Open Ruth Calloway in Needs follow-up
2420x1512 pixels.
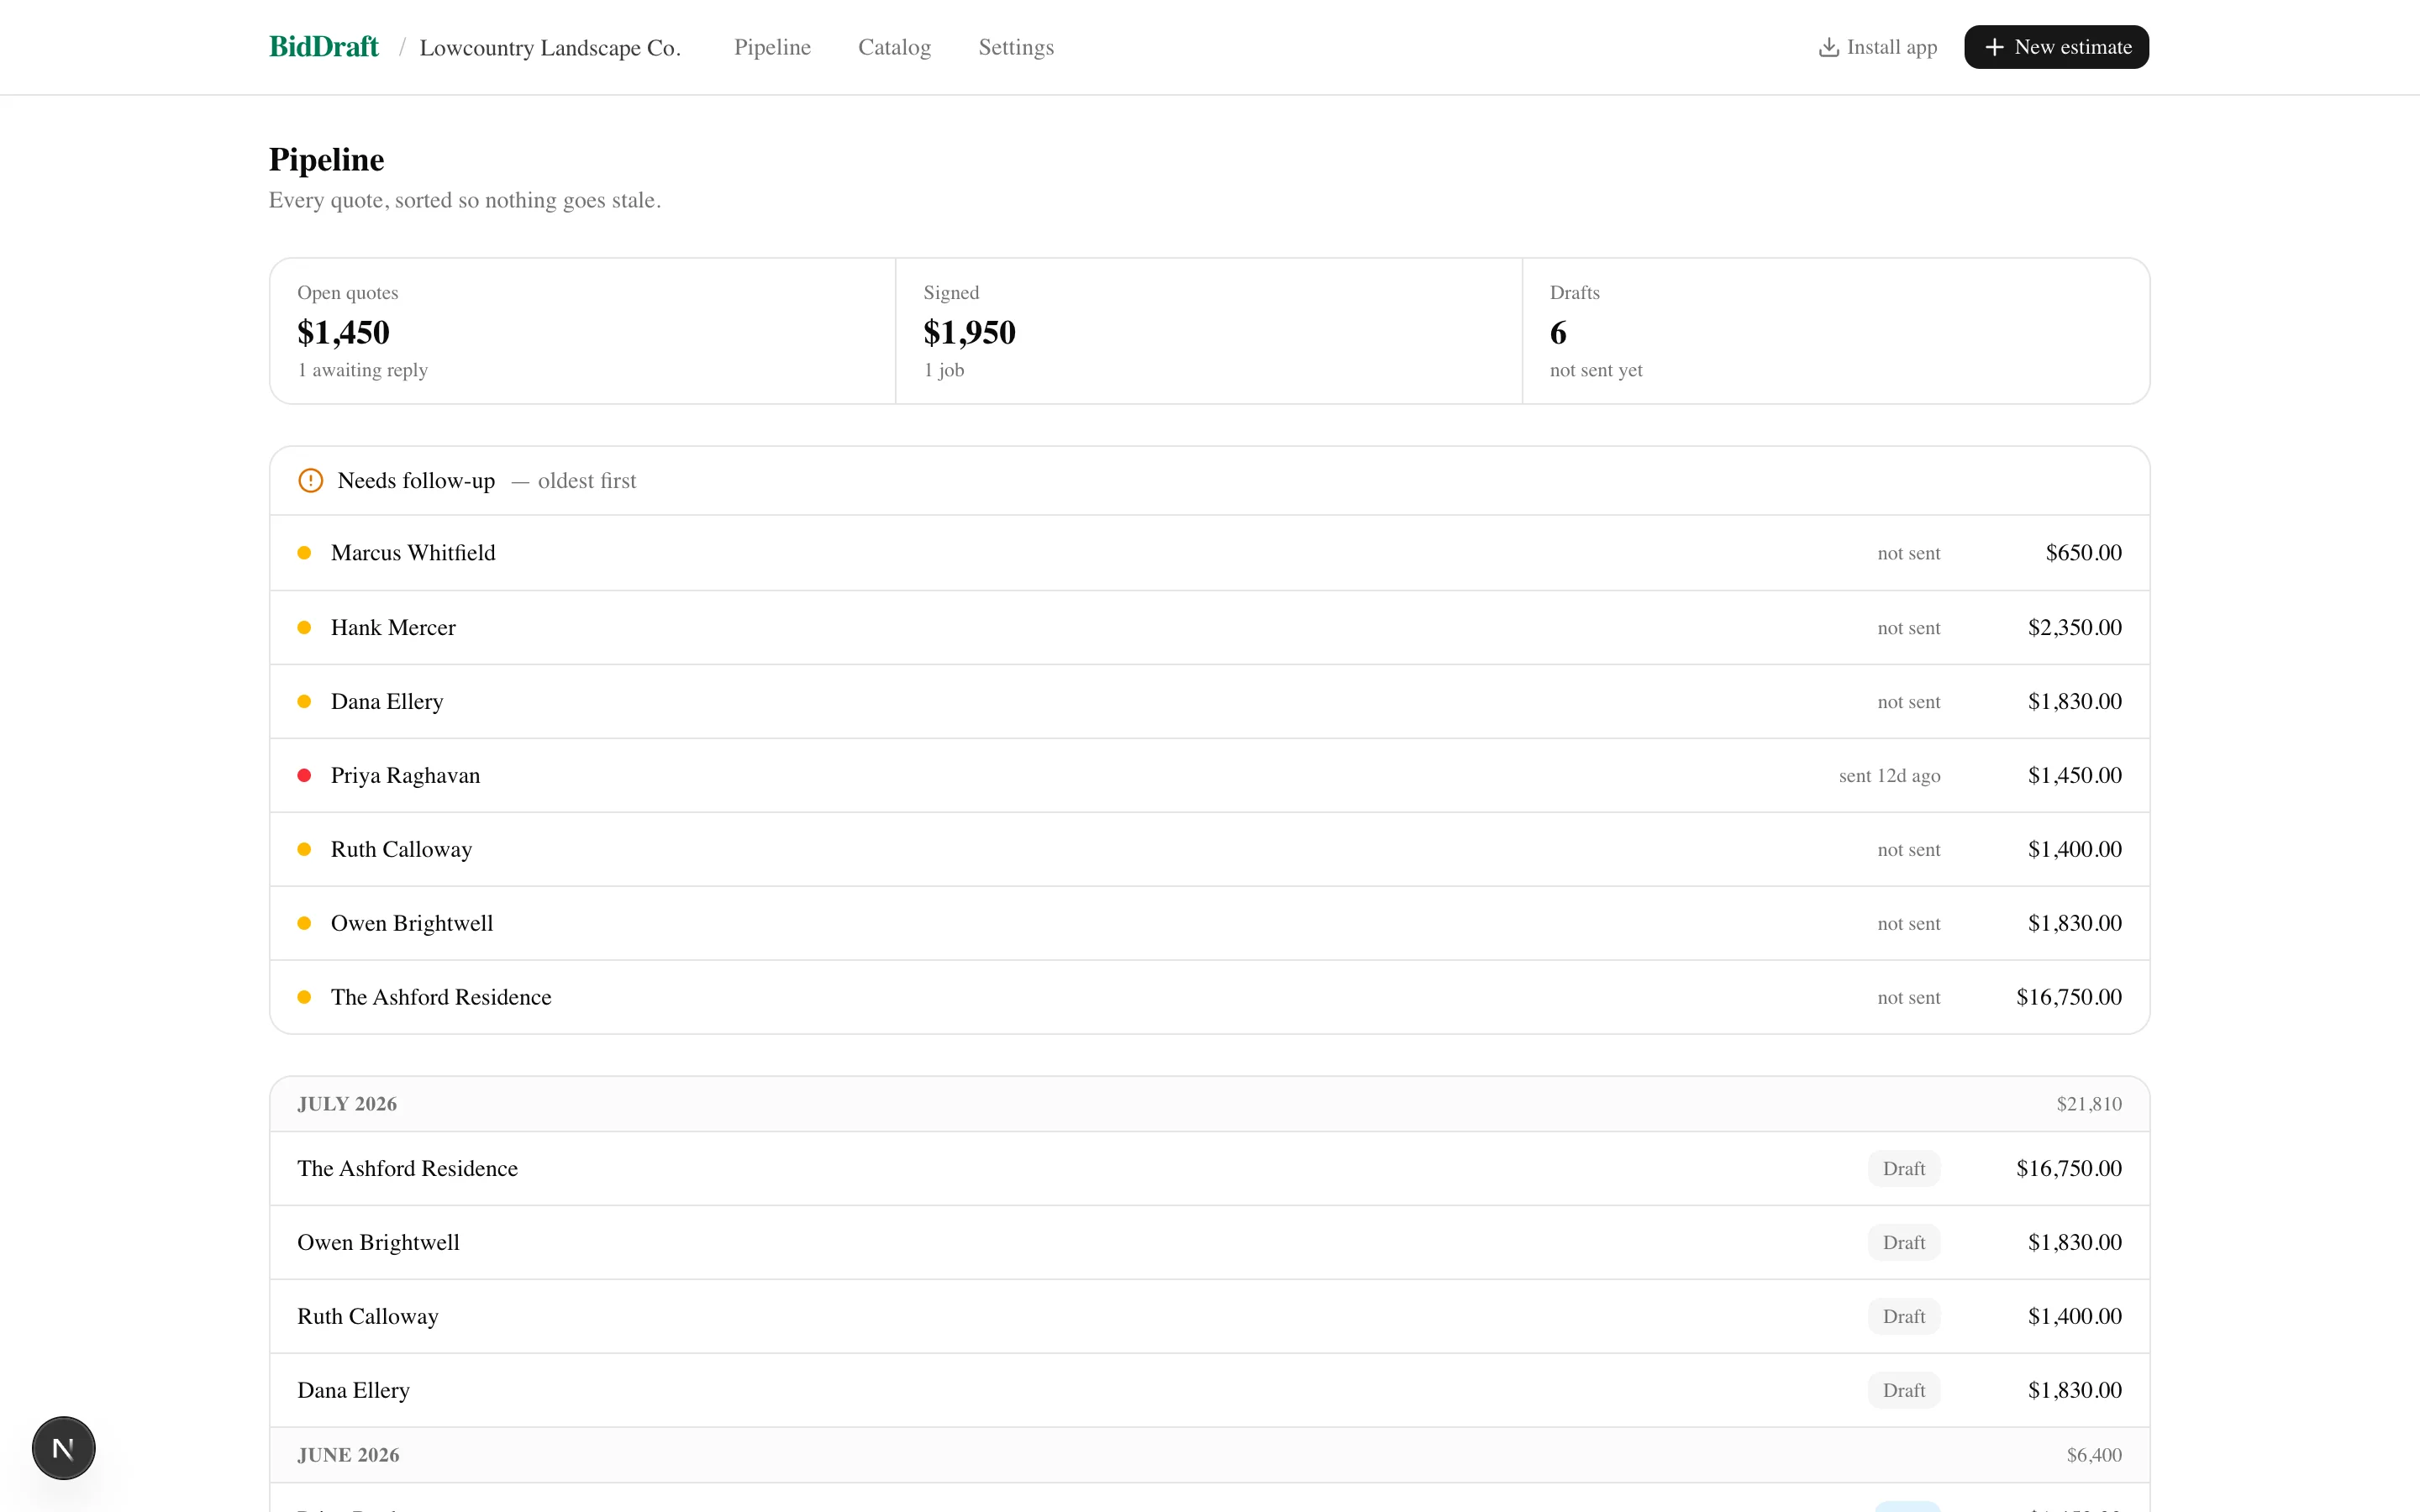(x=1209, y=850)
